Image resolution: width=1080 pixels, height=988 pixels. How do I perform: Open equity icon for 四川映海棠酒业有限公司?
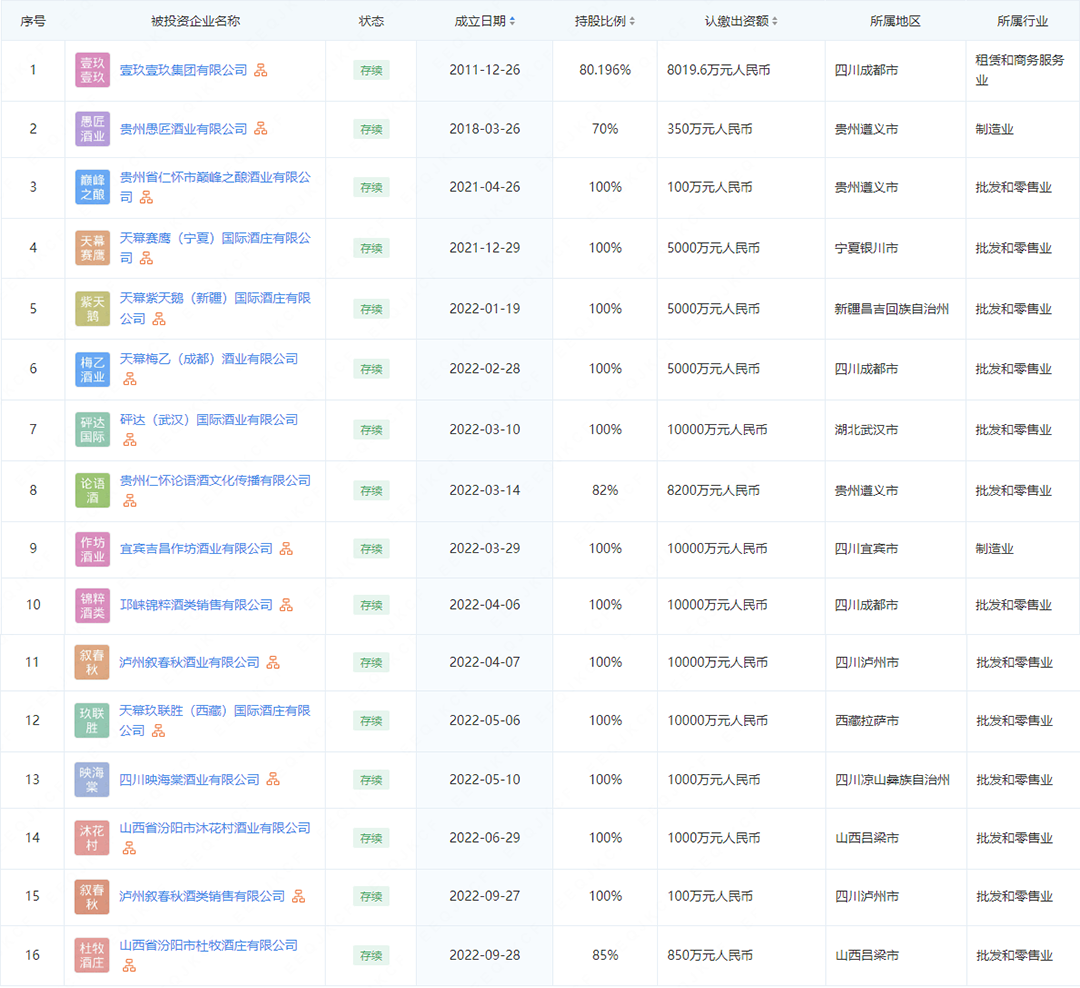click(273, 780)
